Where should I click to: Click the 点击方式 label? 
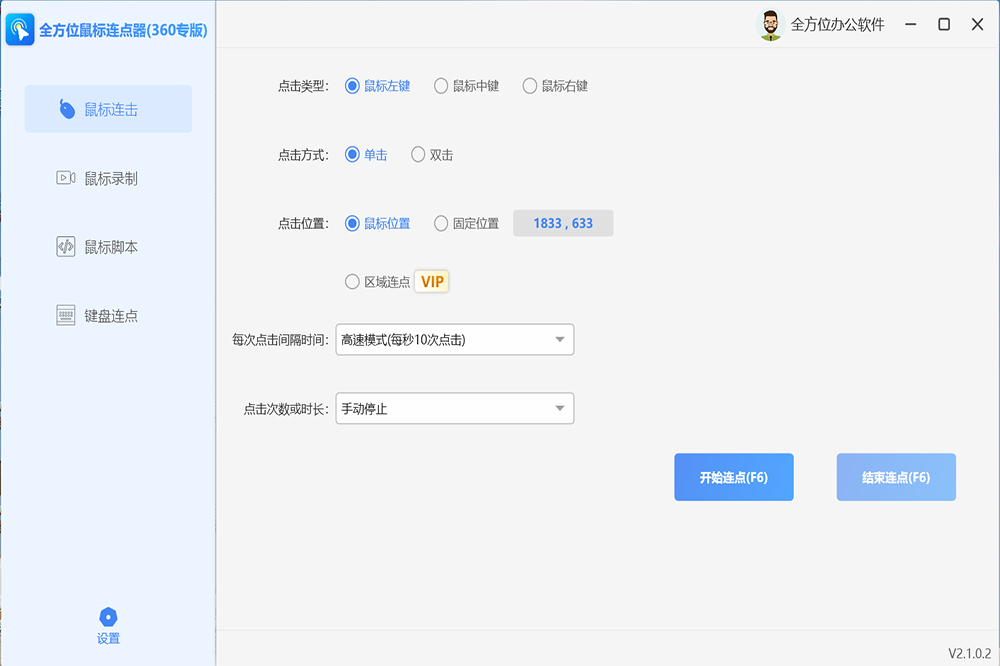[x=304, y=155]
